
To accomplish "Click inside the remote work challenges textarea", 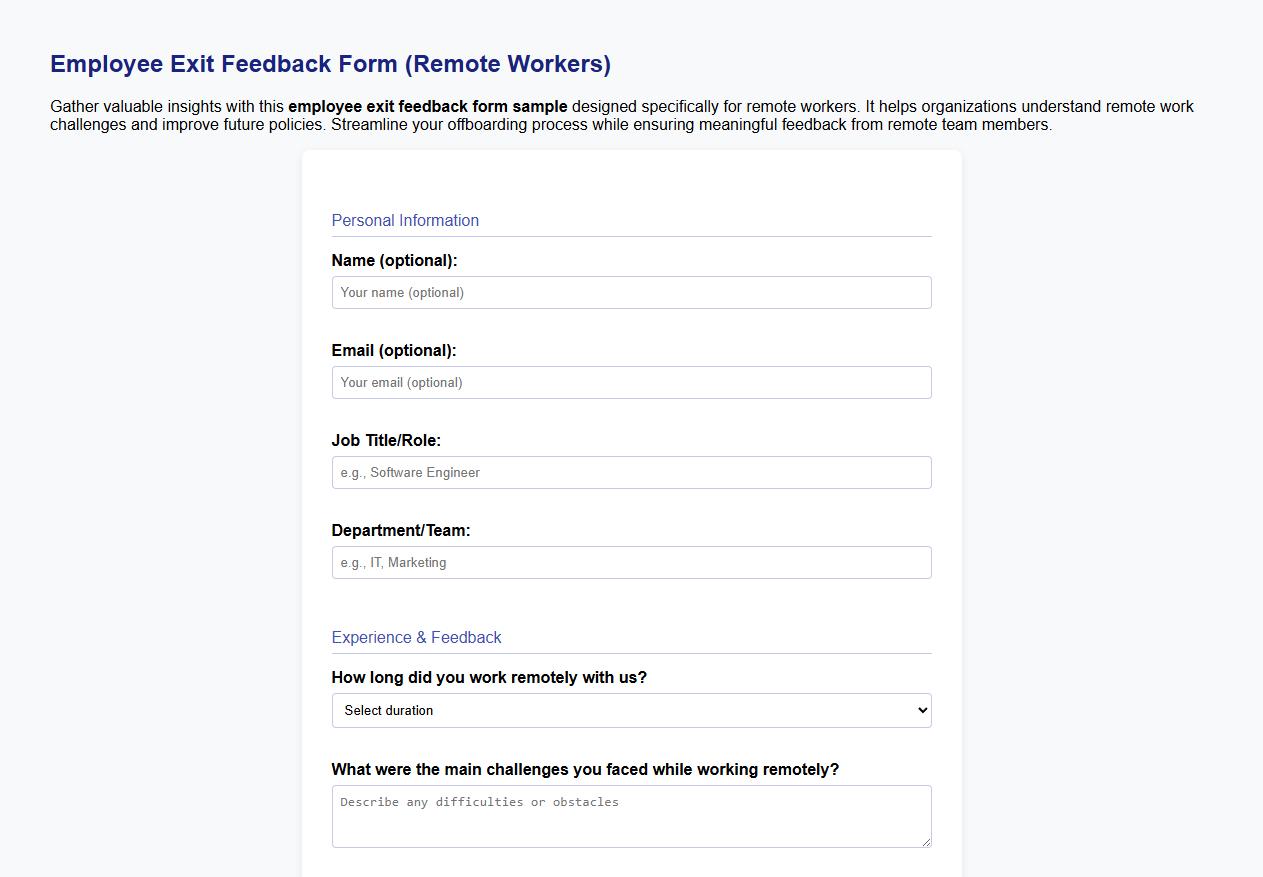I will [631, 815].
